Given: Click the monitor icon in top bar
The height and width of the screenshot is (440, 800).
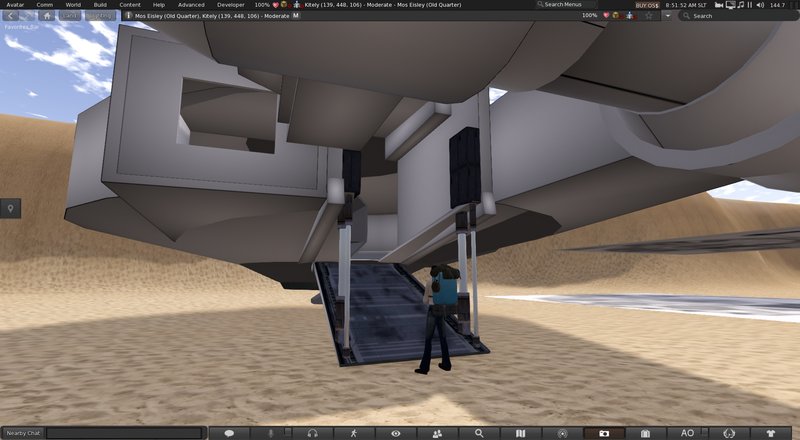Looking at the screenshot, I should 730,5.
